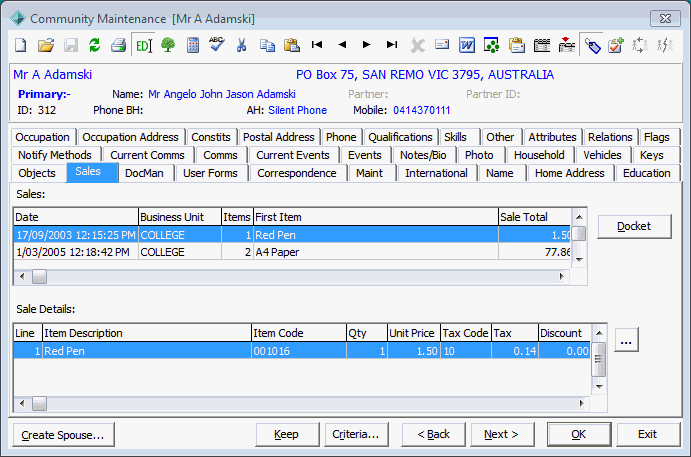Open the Current Events tab
This screenshot has width=691, height=457.
(293, 155)
